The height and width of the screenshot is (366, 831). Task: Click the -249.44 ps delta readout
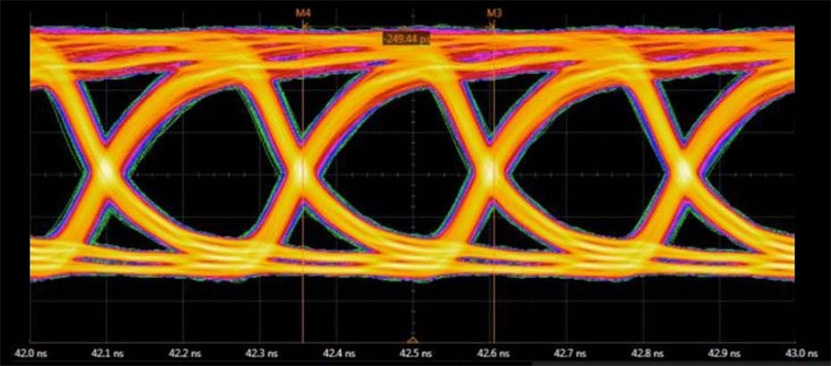[406, 38]
